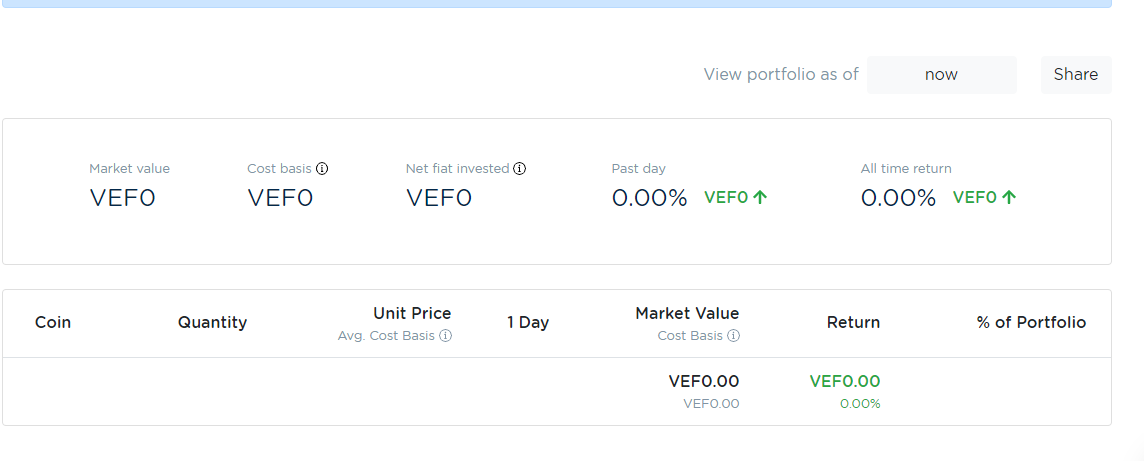Image resolution: width=1144 pixels, height=461 pixels.
Task: Click the 1 Day column header
Action: (x=528, y=322)
